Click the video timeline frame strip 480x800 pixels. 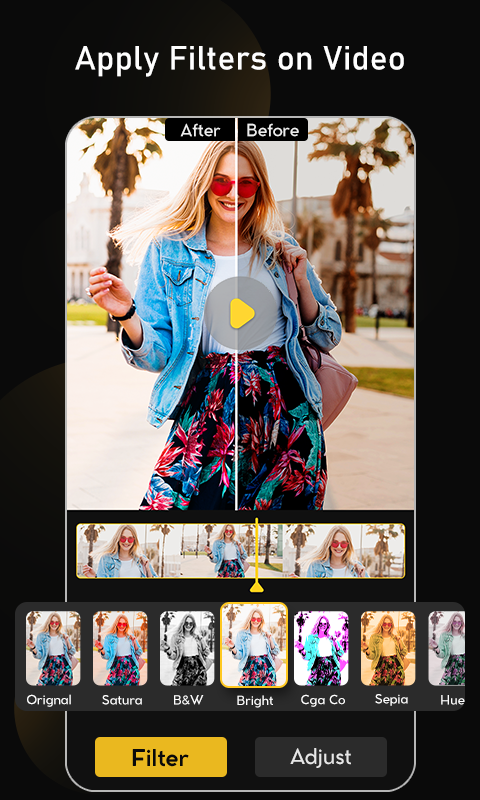tap(241, 551)
